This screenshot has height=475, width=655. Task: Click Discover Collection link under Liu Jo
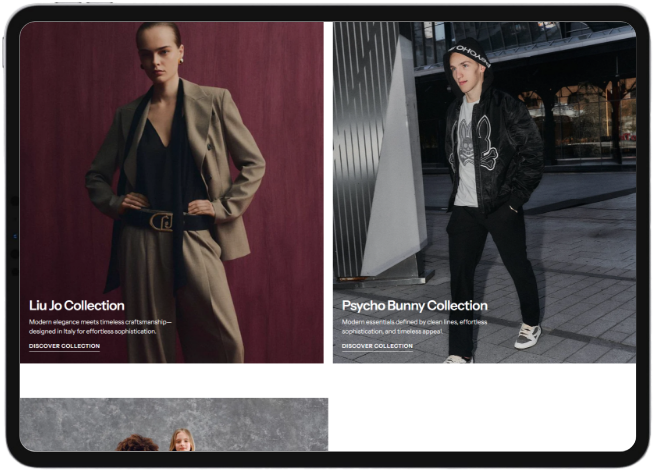tap(64, 346)
